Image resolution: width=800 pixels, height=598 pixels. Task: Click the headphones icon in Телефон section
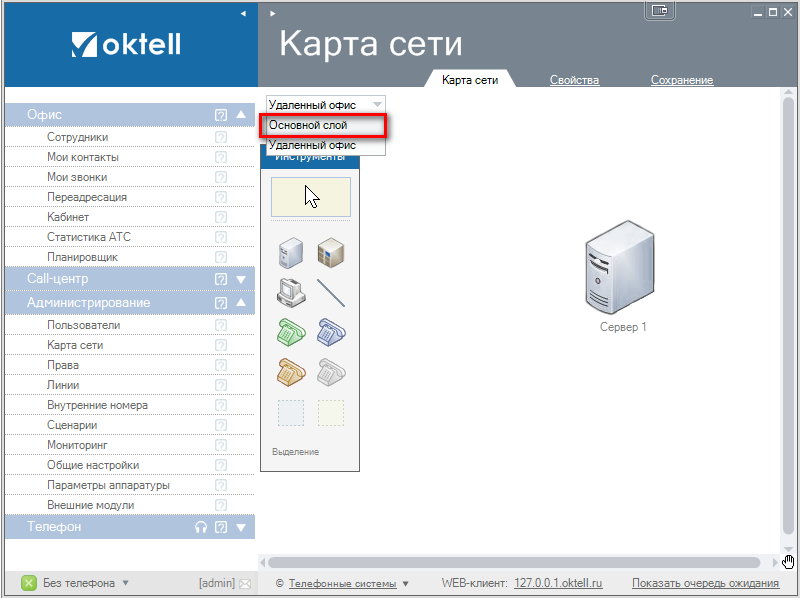[x=201, y=527]
